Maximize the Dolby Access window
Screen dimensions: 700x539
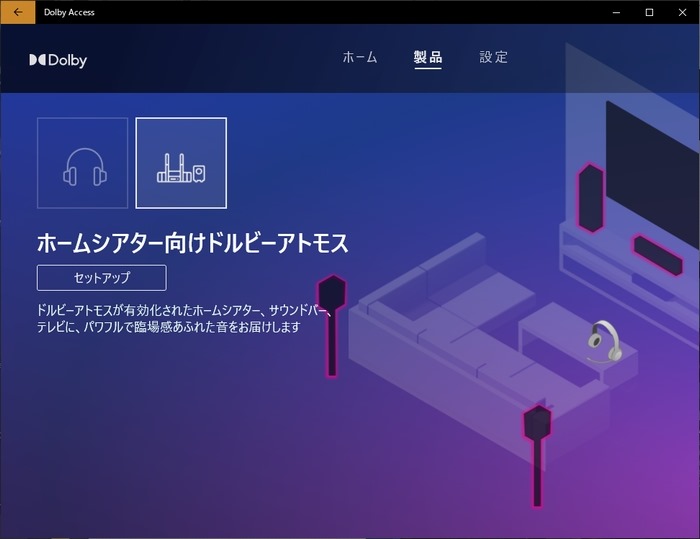650,13
